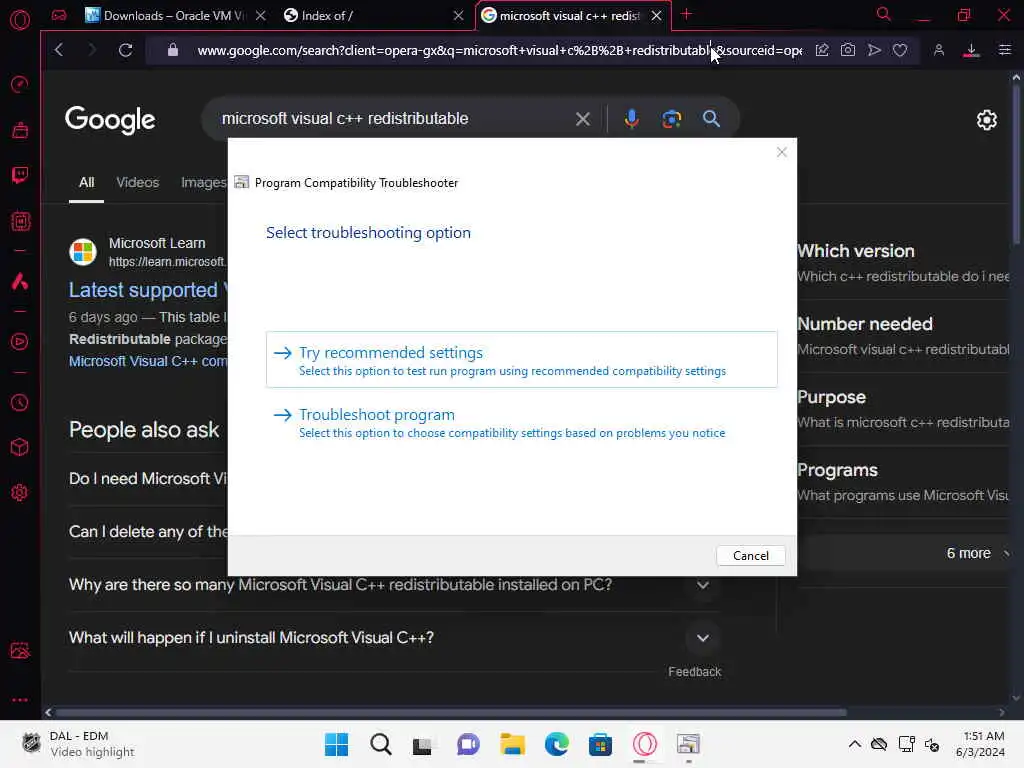Image resolution: width=1024 pixels, height=768 pixels.
Task: Open the Twitch sidebar icon
Action: (x=20, y=174)
